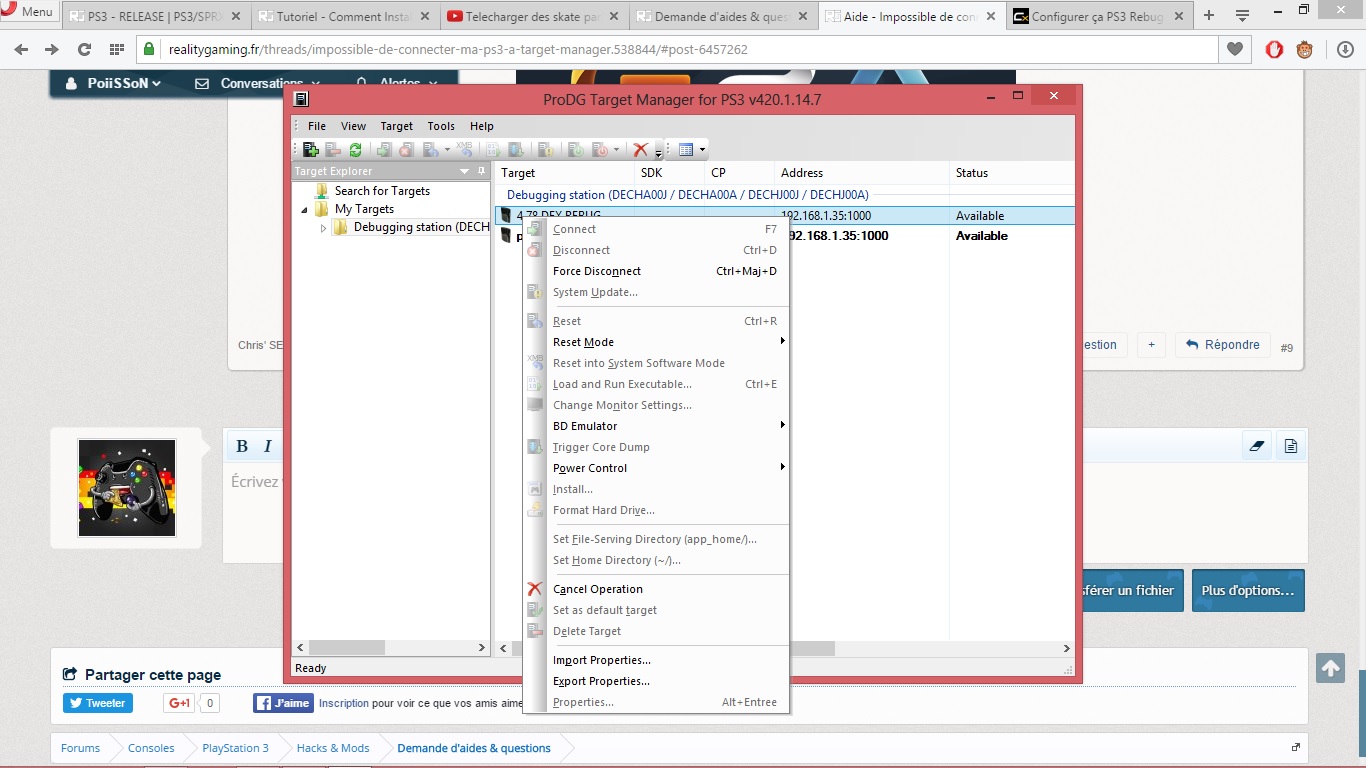Toggle the Target Explorer pin icon
The image size is (1366, 768).
click(481, 171)
